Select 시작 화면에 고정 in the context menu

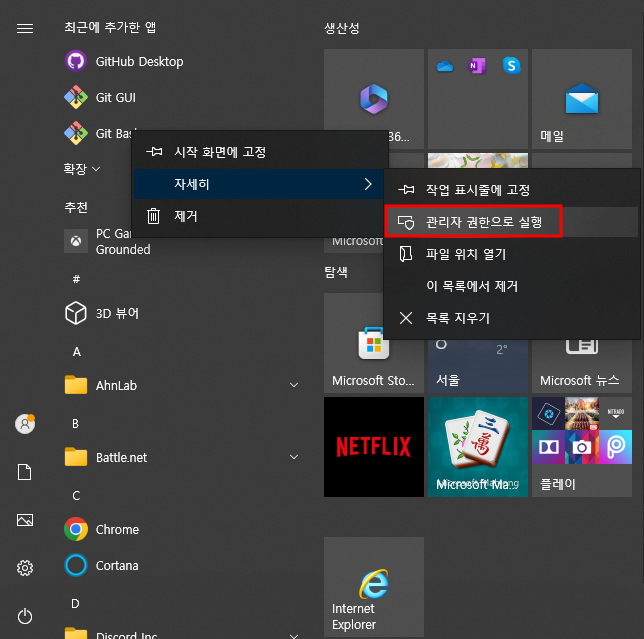[259, 152]
